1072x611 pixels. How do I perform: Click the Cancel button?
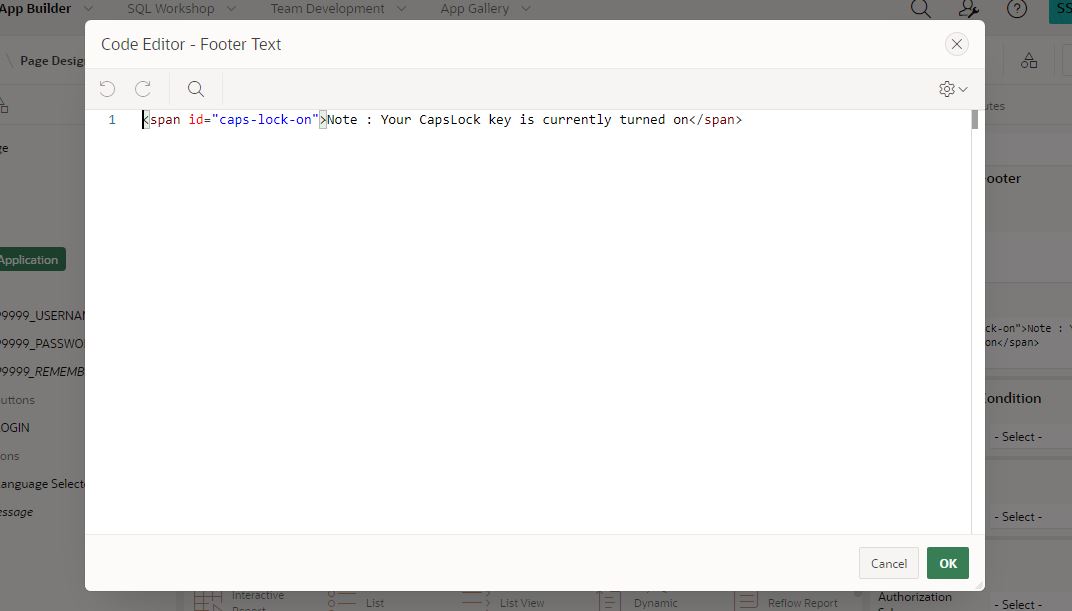(x=889, y=563)
